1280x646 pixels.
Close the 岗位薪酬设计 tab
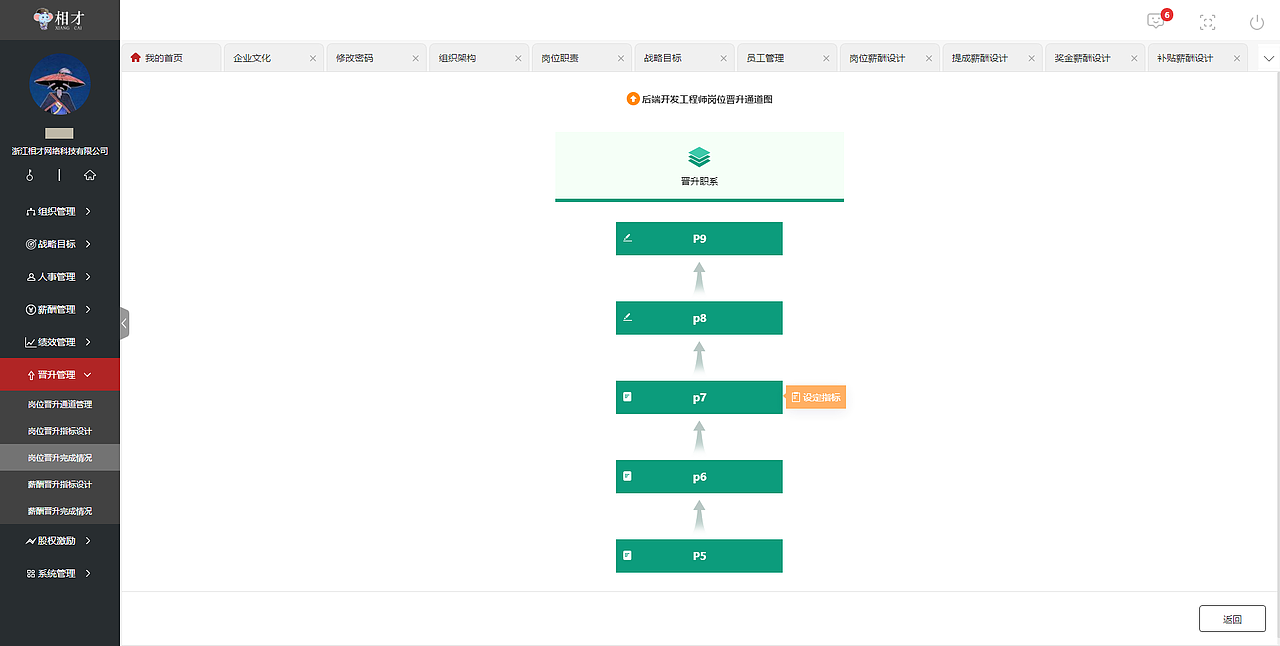tap(929, 58)
